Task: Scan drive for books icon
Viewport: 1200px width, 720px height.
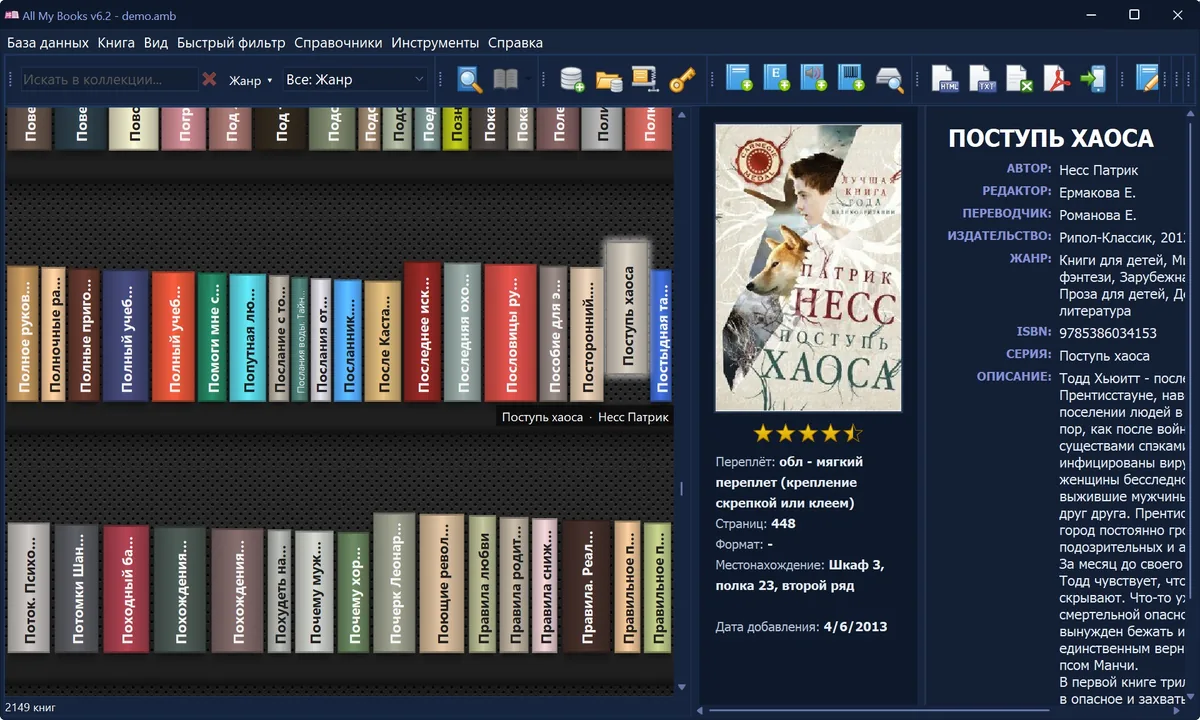Action: point(889,79)
